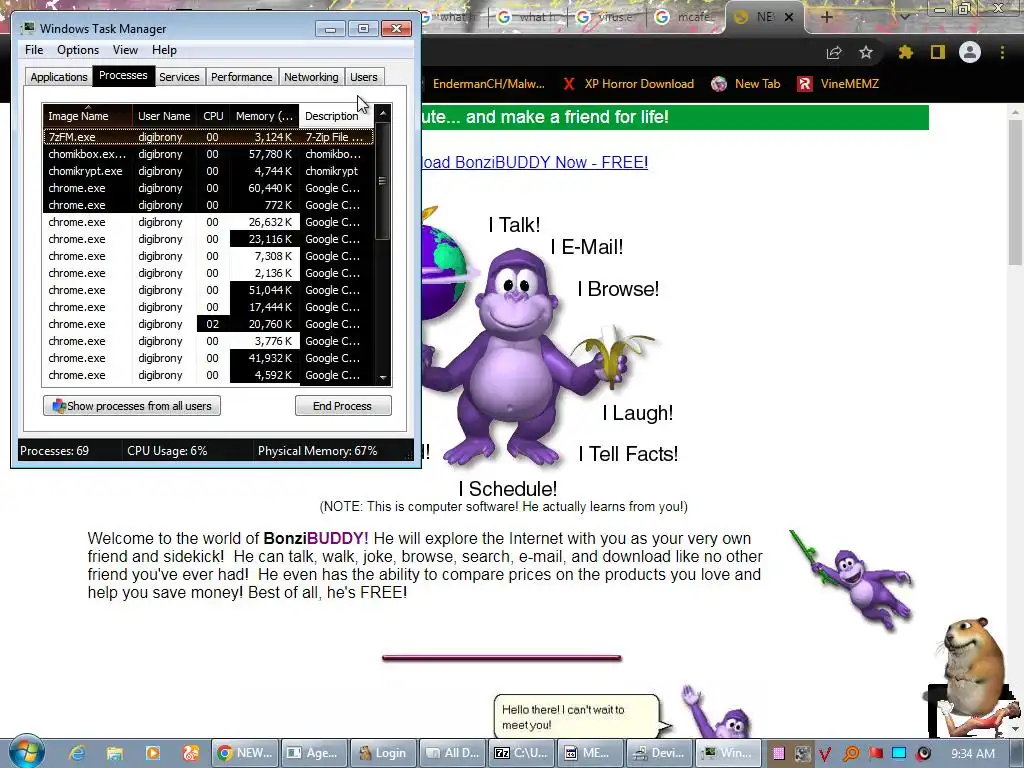Click orange magnifier system tray icon
Viewport: 1024px width, 768px height.
click(x=850, y=754)
